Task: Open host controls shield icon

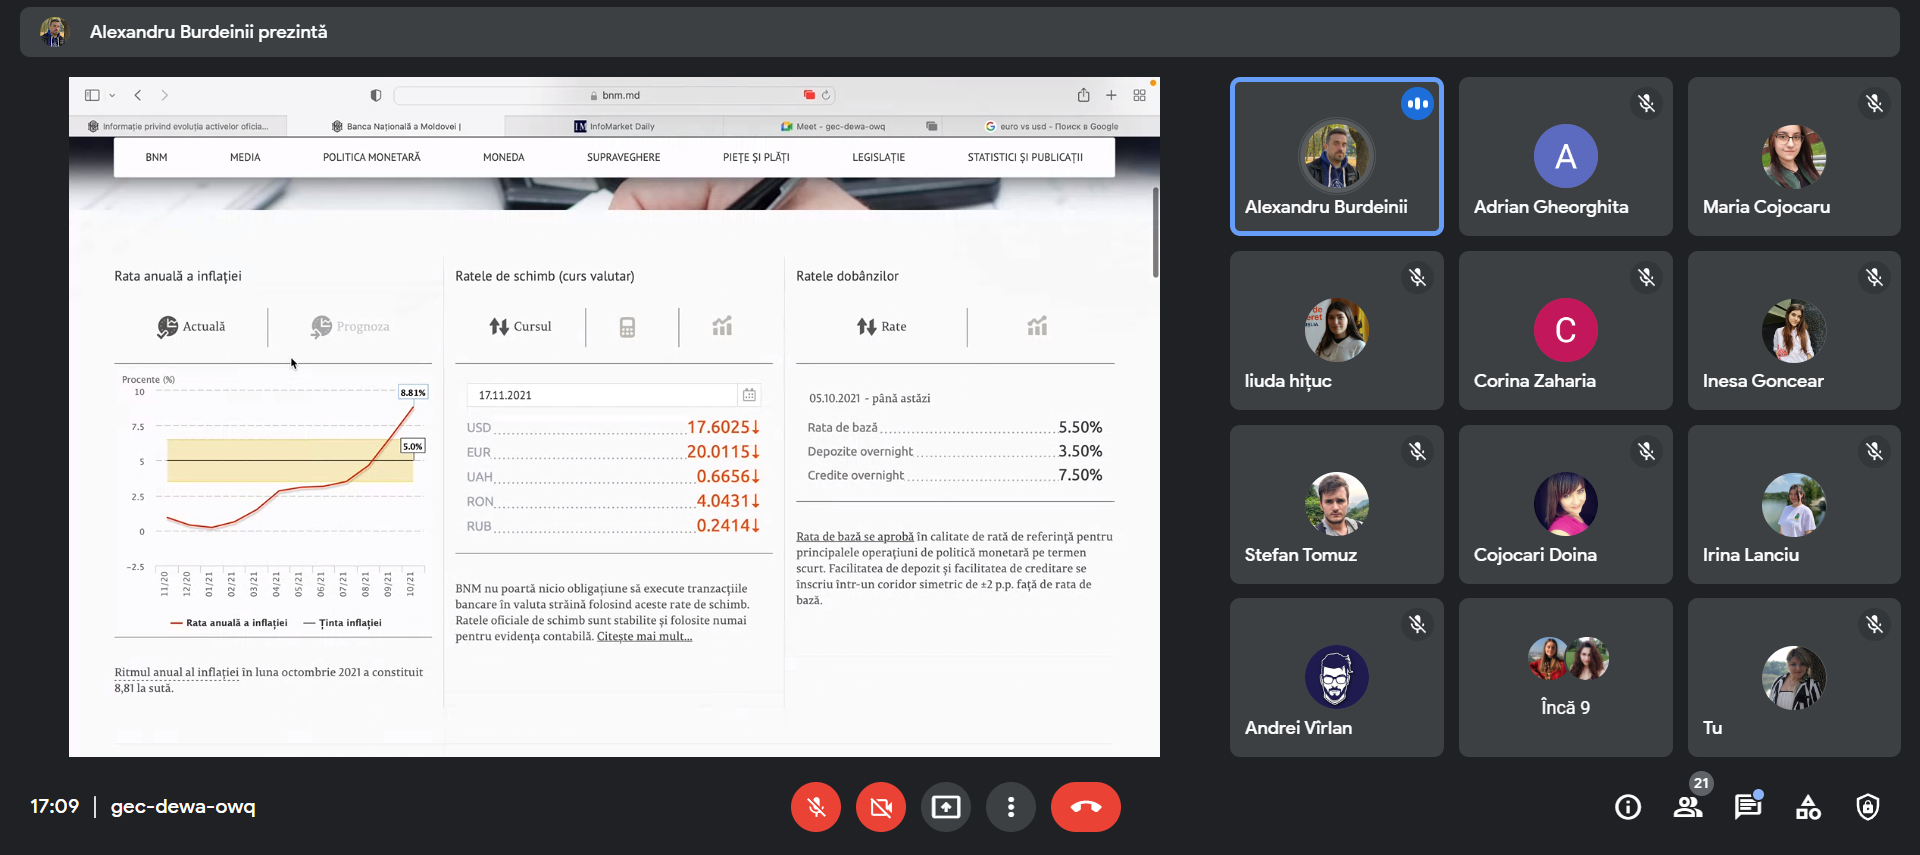Action: click(x=1867, y=807)
